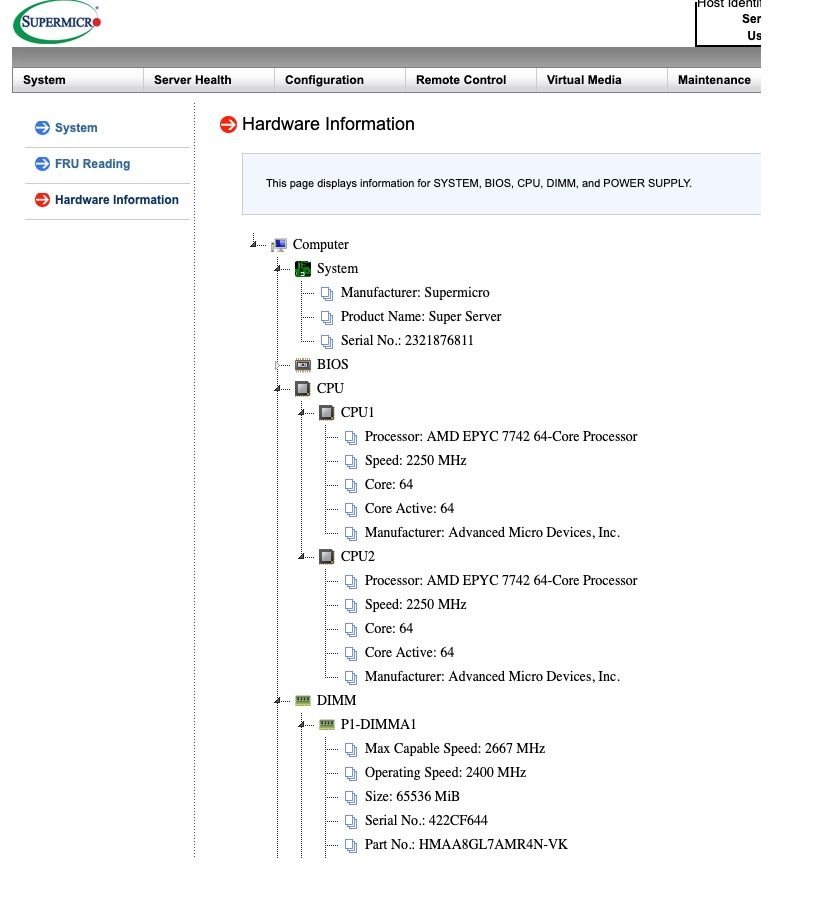Click the DIMM memory module icon
The image size is (826, 904).
click(303, 700)
